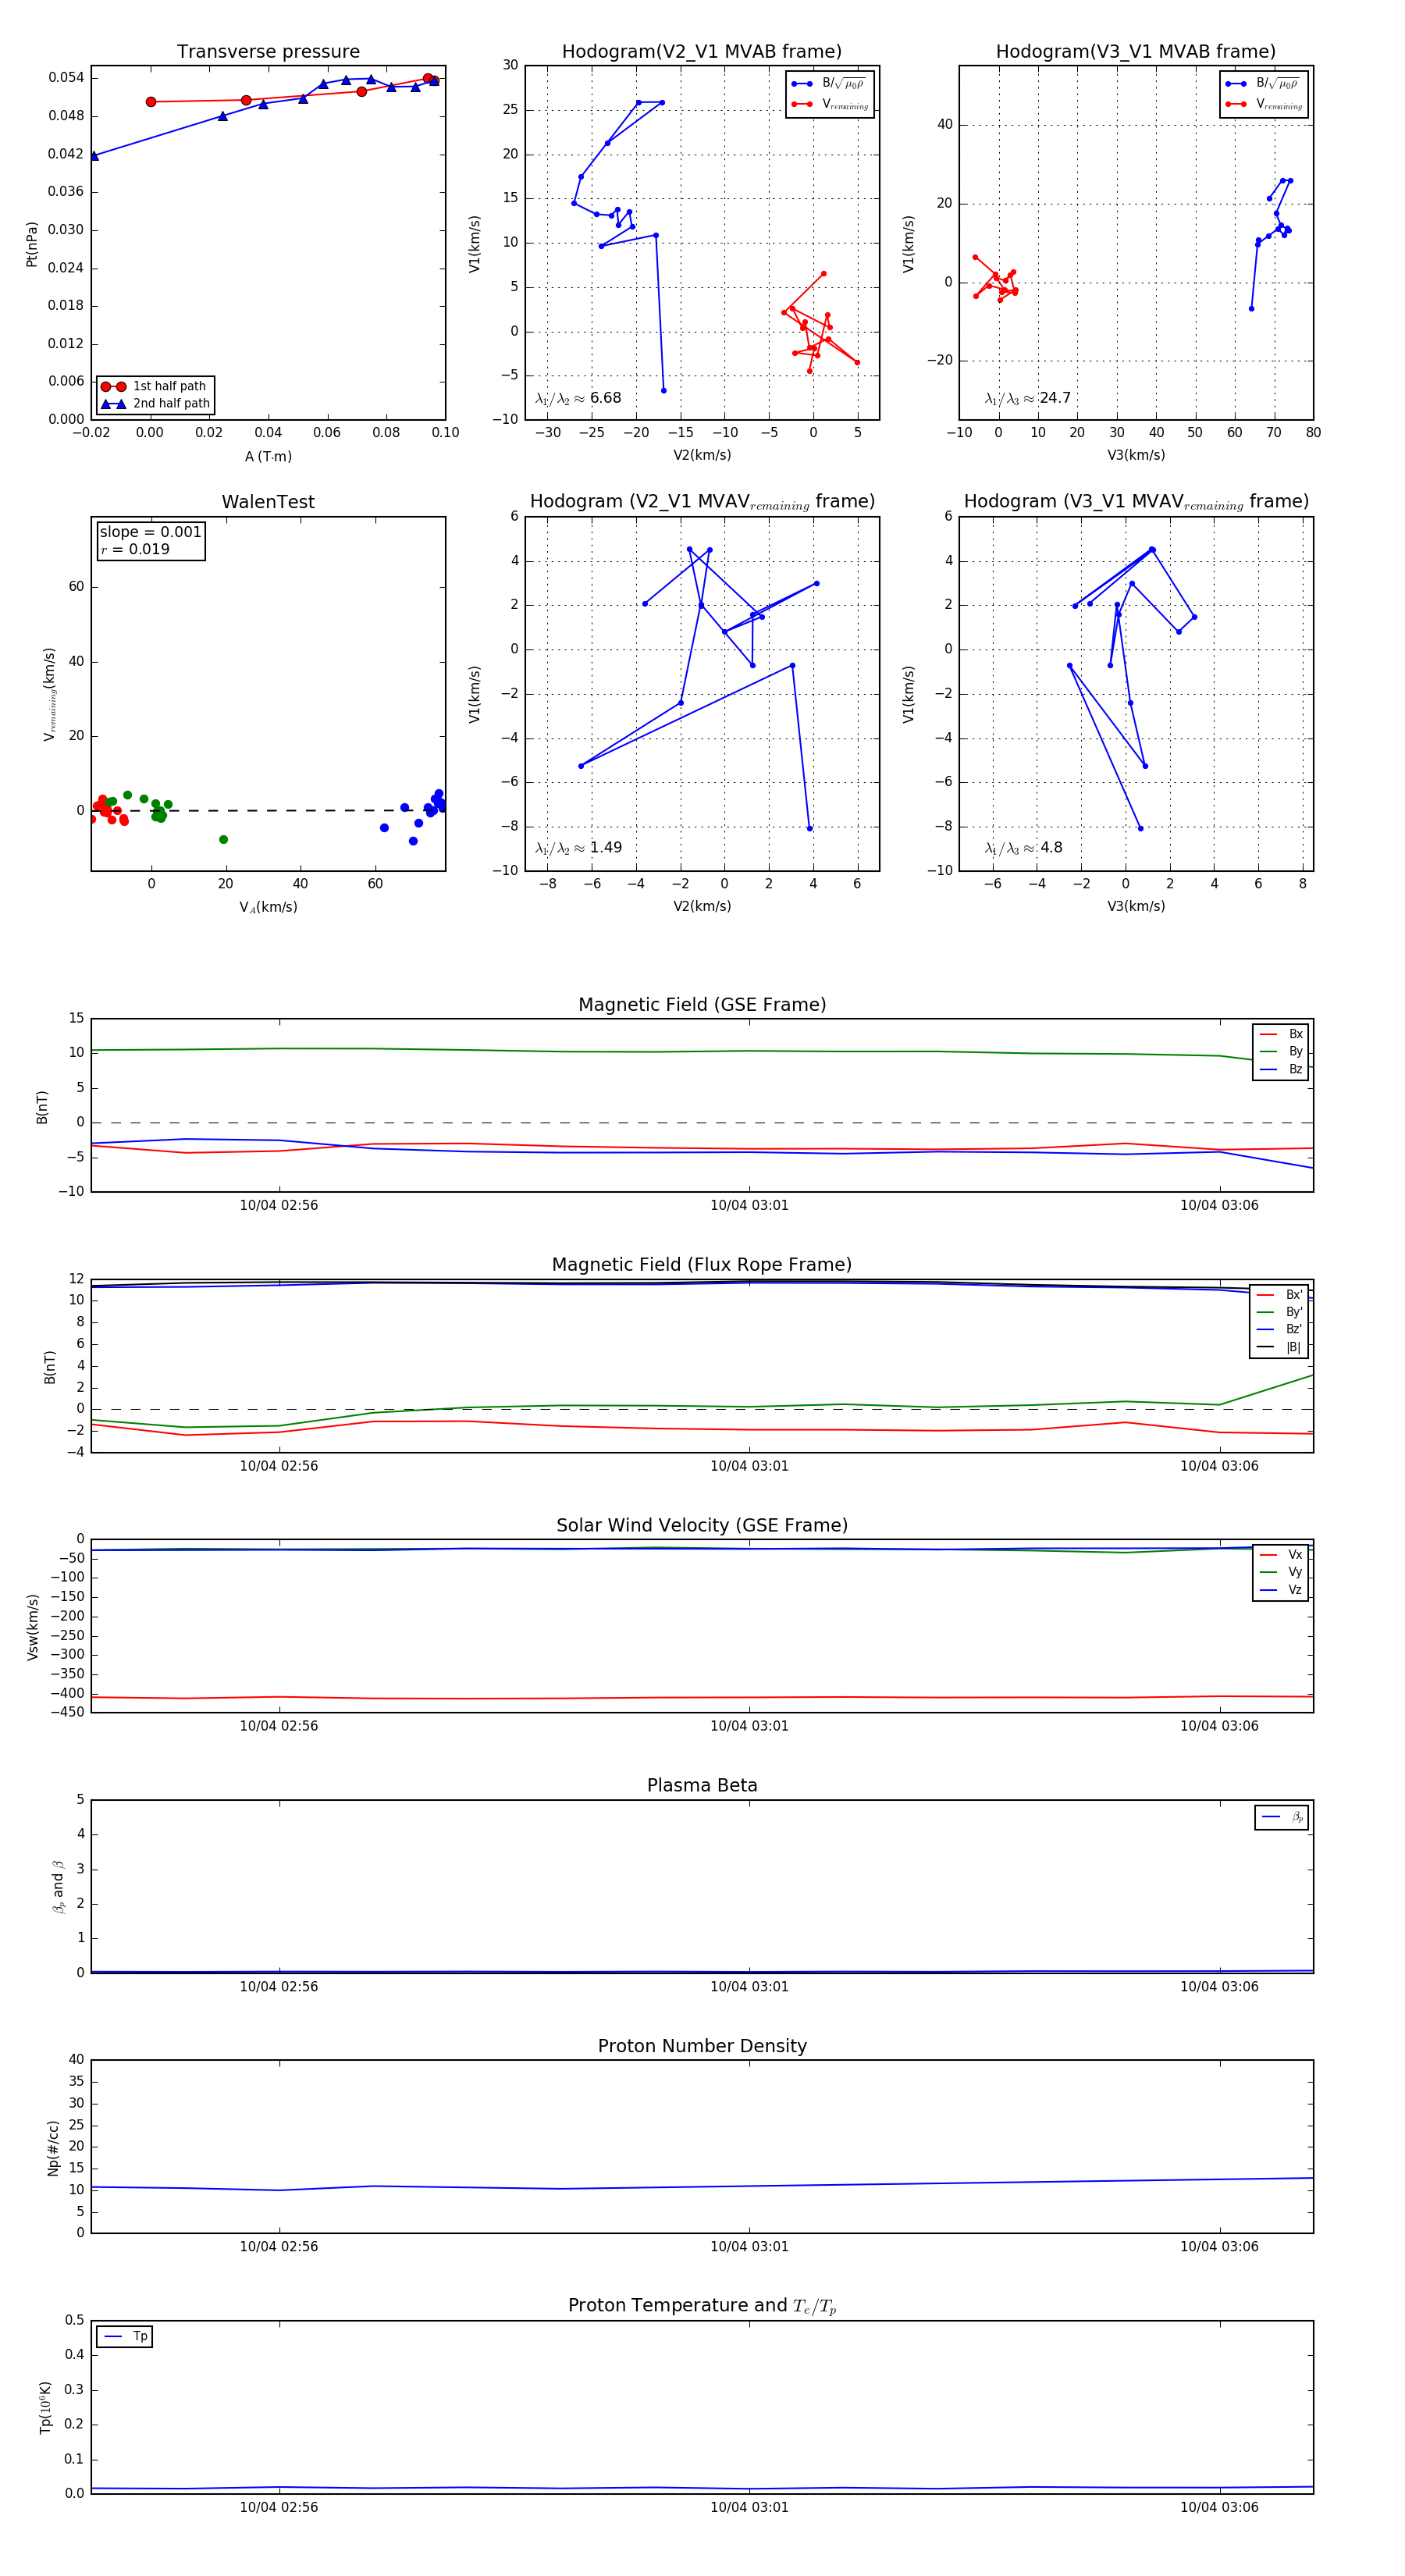
Task: Select the By' legend entry in flux rope plot
Action: pyautogui.click(x=1280, y=1312)
